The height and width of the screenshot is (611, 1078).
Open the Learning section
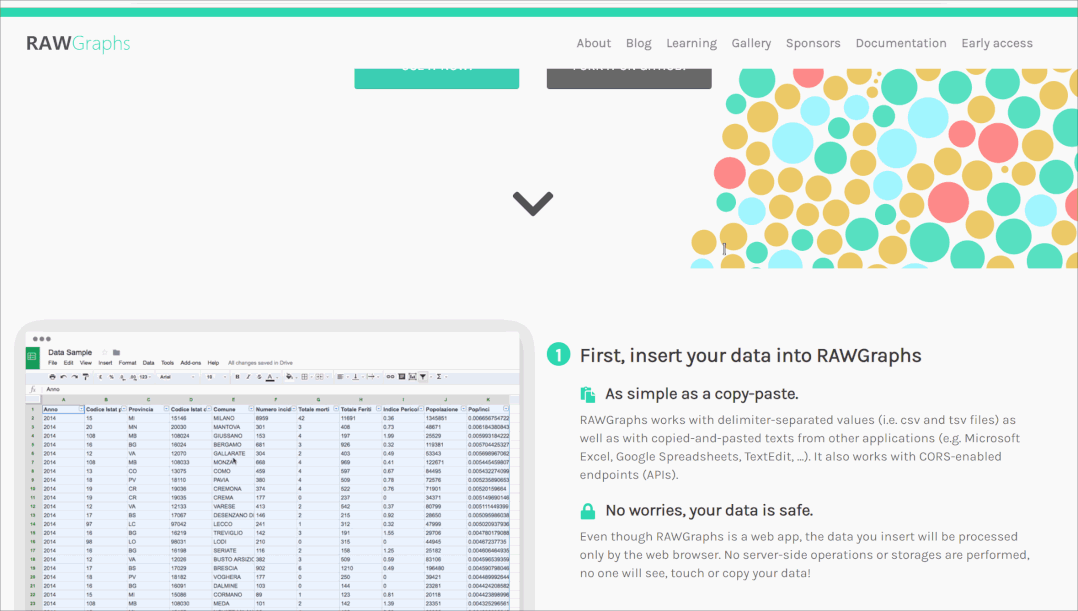click(691, 43)
